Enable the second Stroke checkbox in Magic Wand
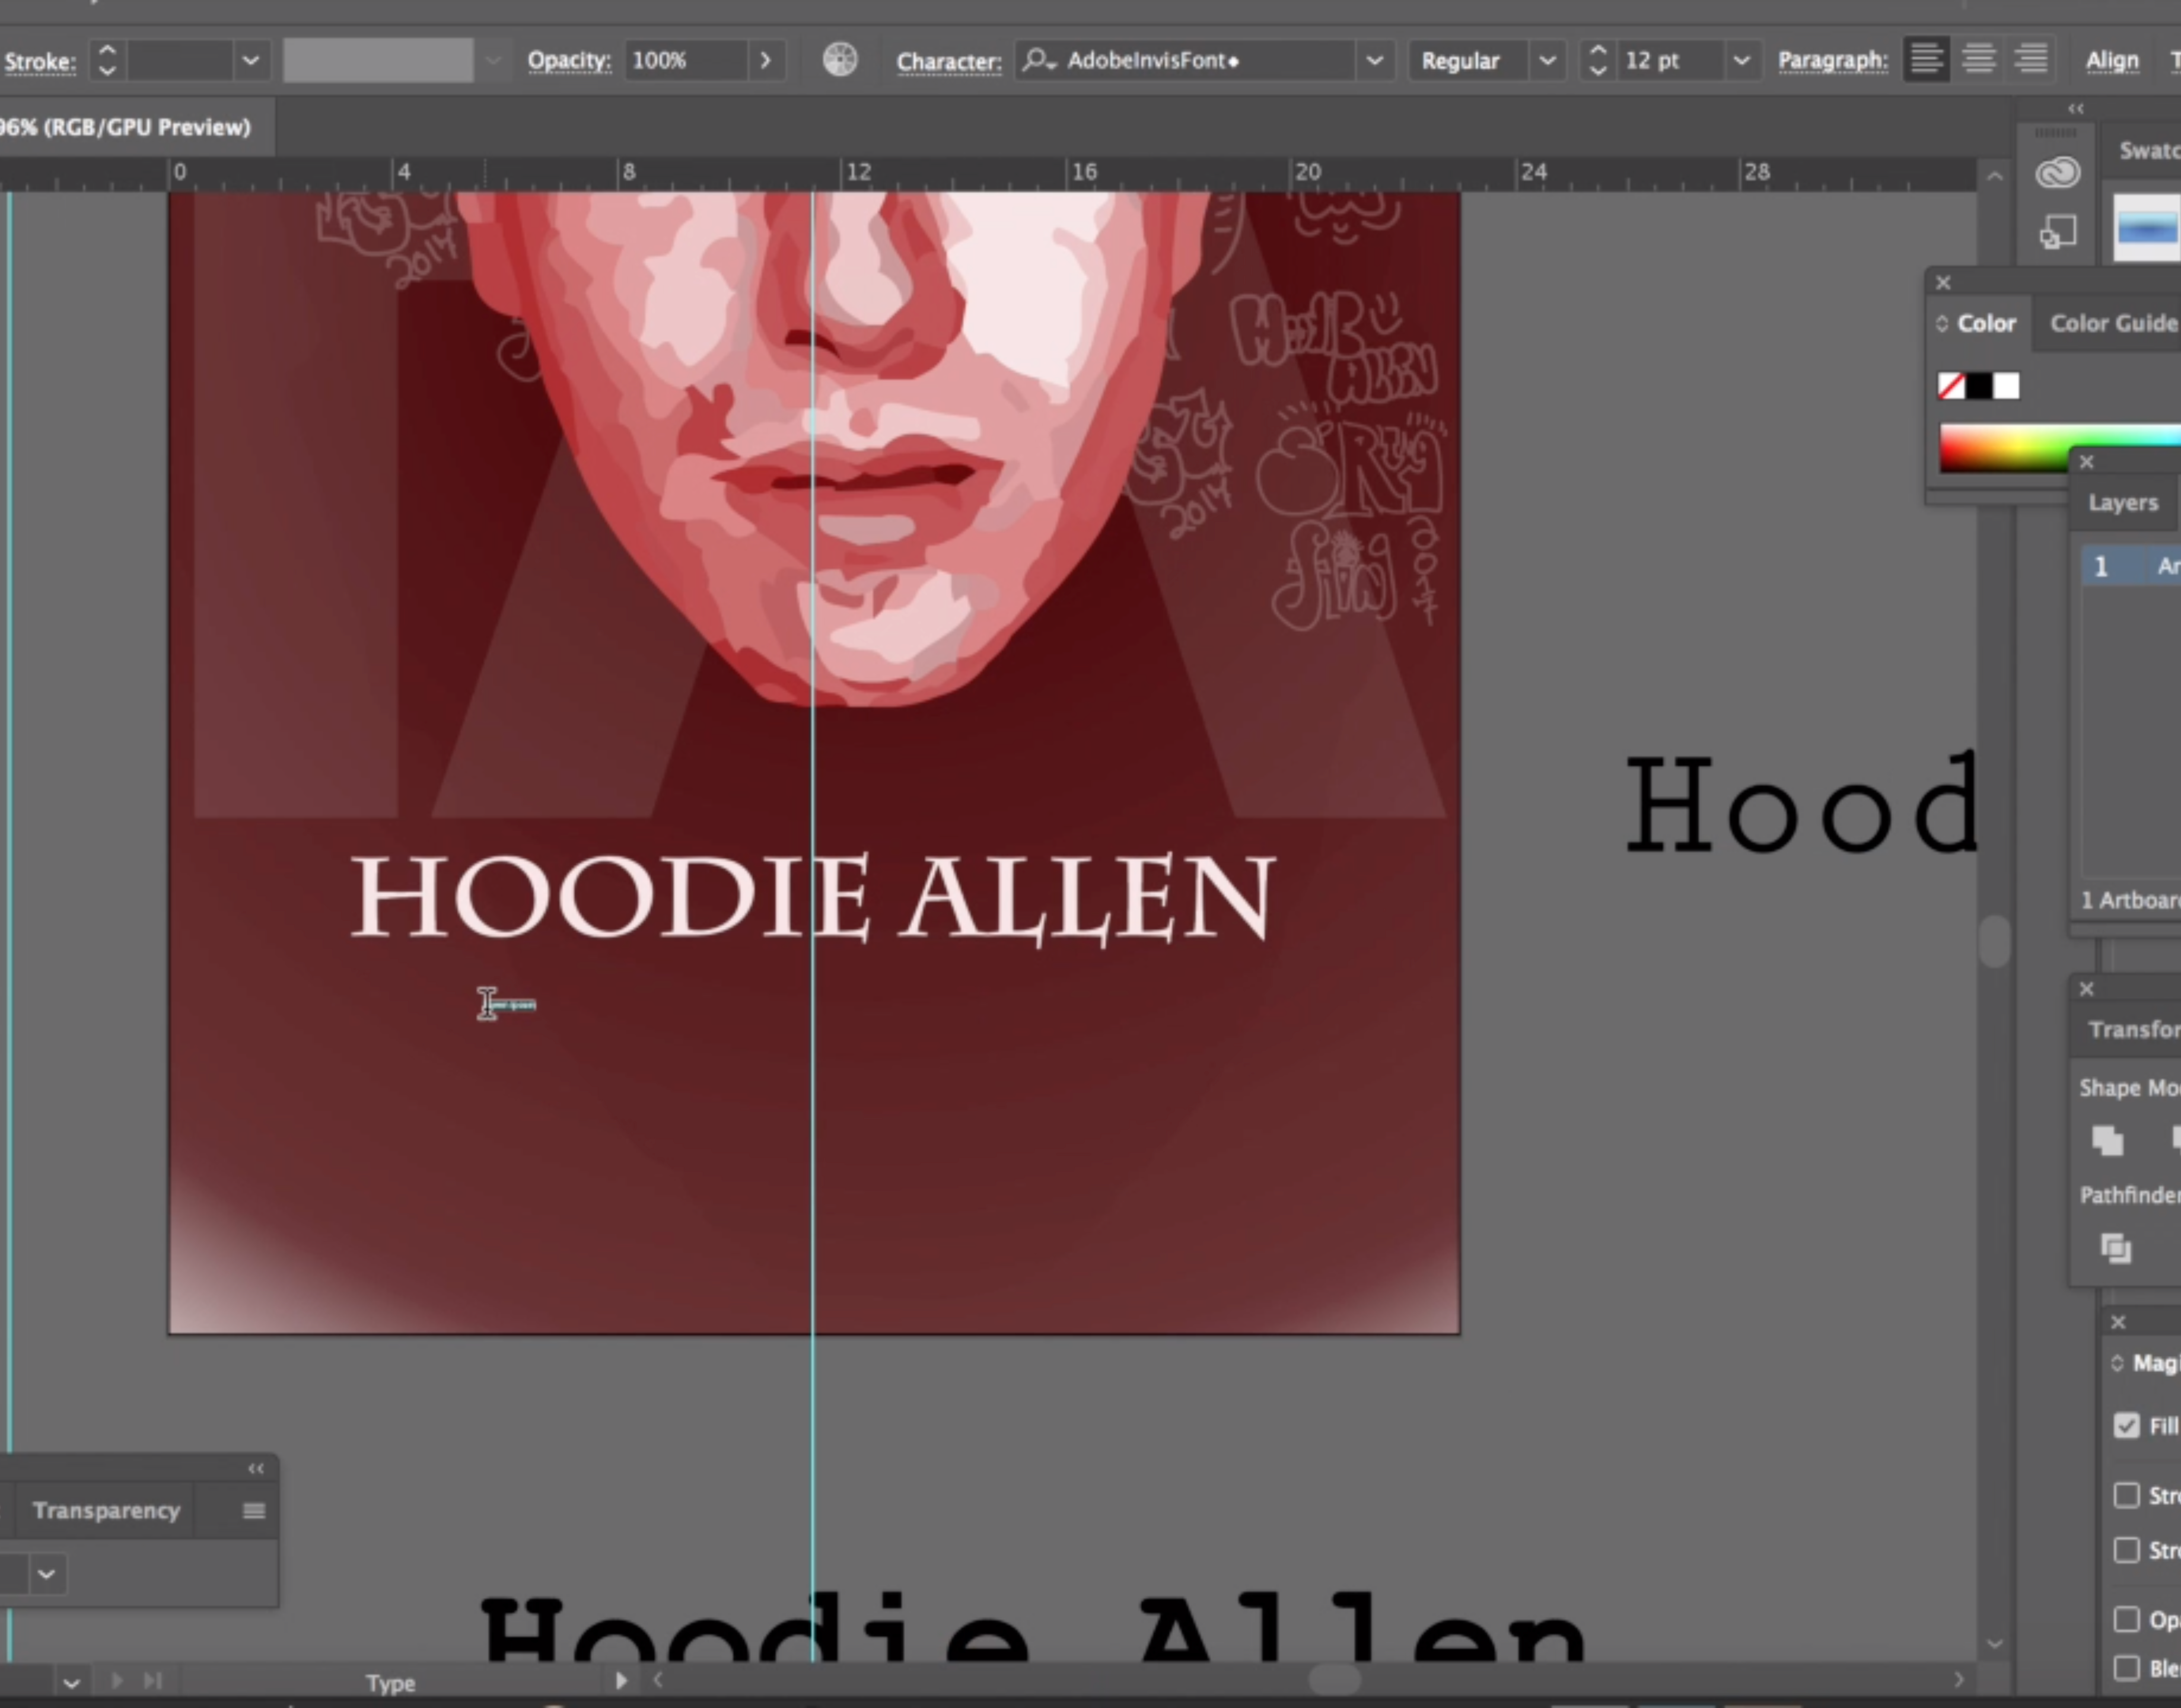Image resolution: width=2181 pixels, height=1708 pixels. coord(2126,1550)
